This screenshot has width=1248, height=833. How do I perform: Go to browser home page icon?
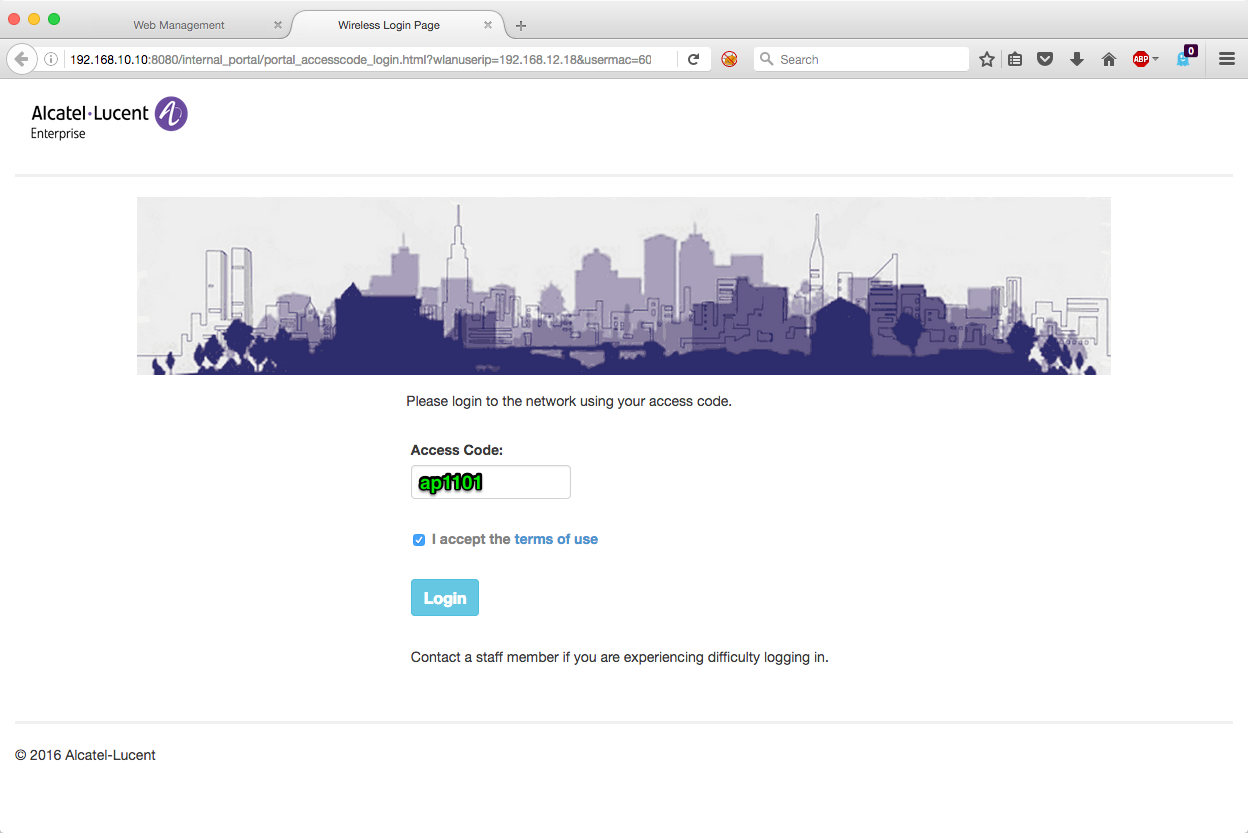(1108, 59)
